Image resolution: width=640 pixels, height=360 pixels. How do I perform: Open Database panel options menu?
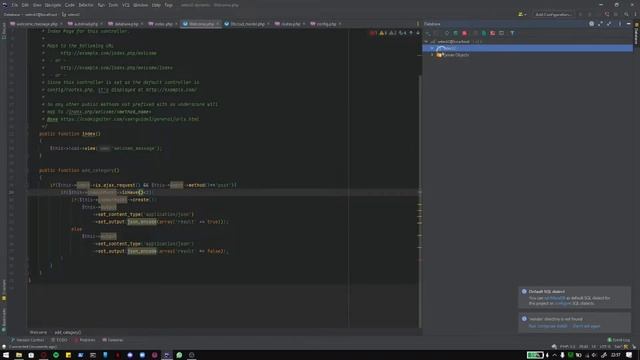coord(620,24)
